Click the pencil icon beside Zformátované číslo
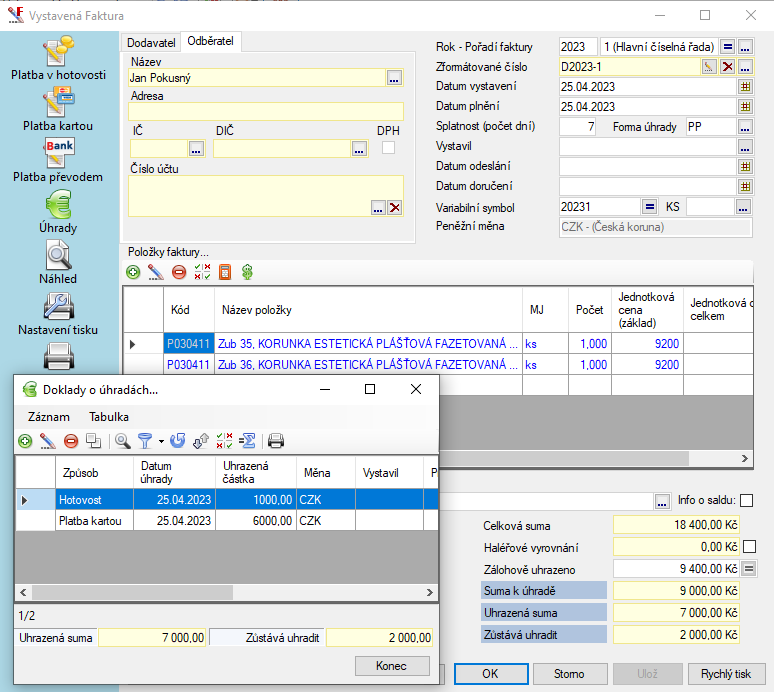774x692 pixels. tap(709, 67)
